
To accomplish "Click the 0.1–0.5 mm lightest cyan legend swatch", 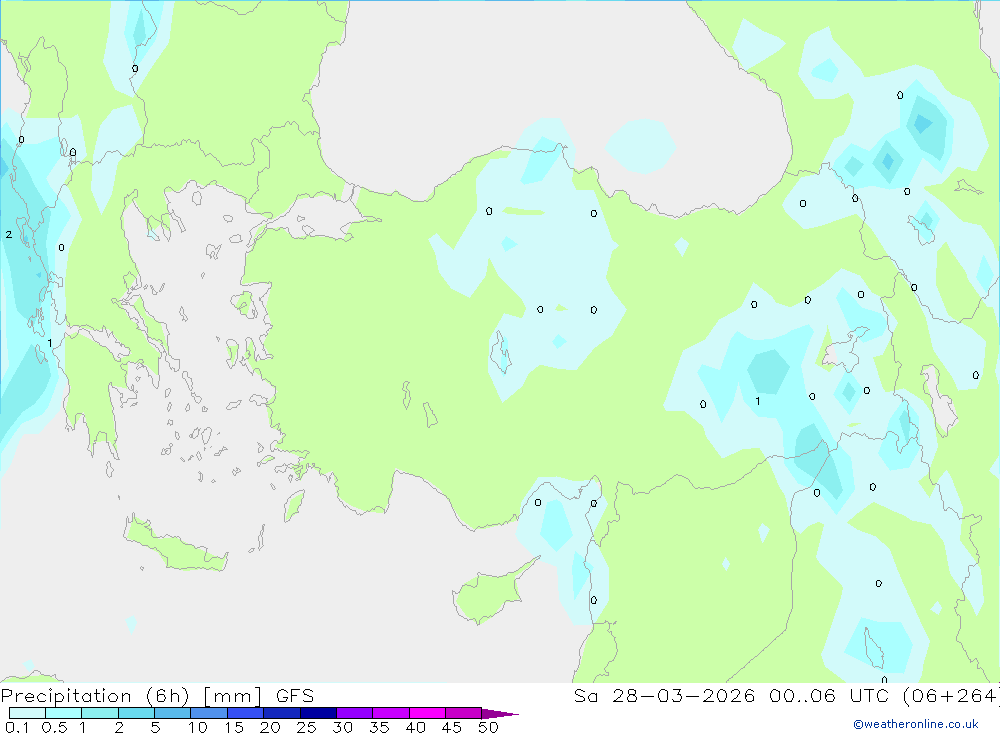I will point(27,713).
